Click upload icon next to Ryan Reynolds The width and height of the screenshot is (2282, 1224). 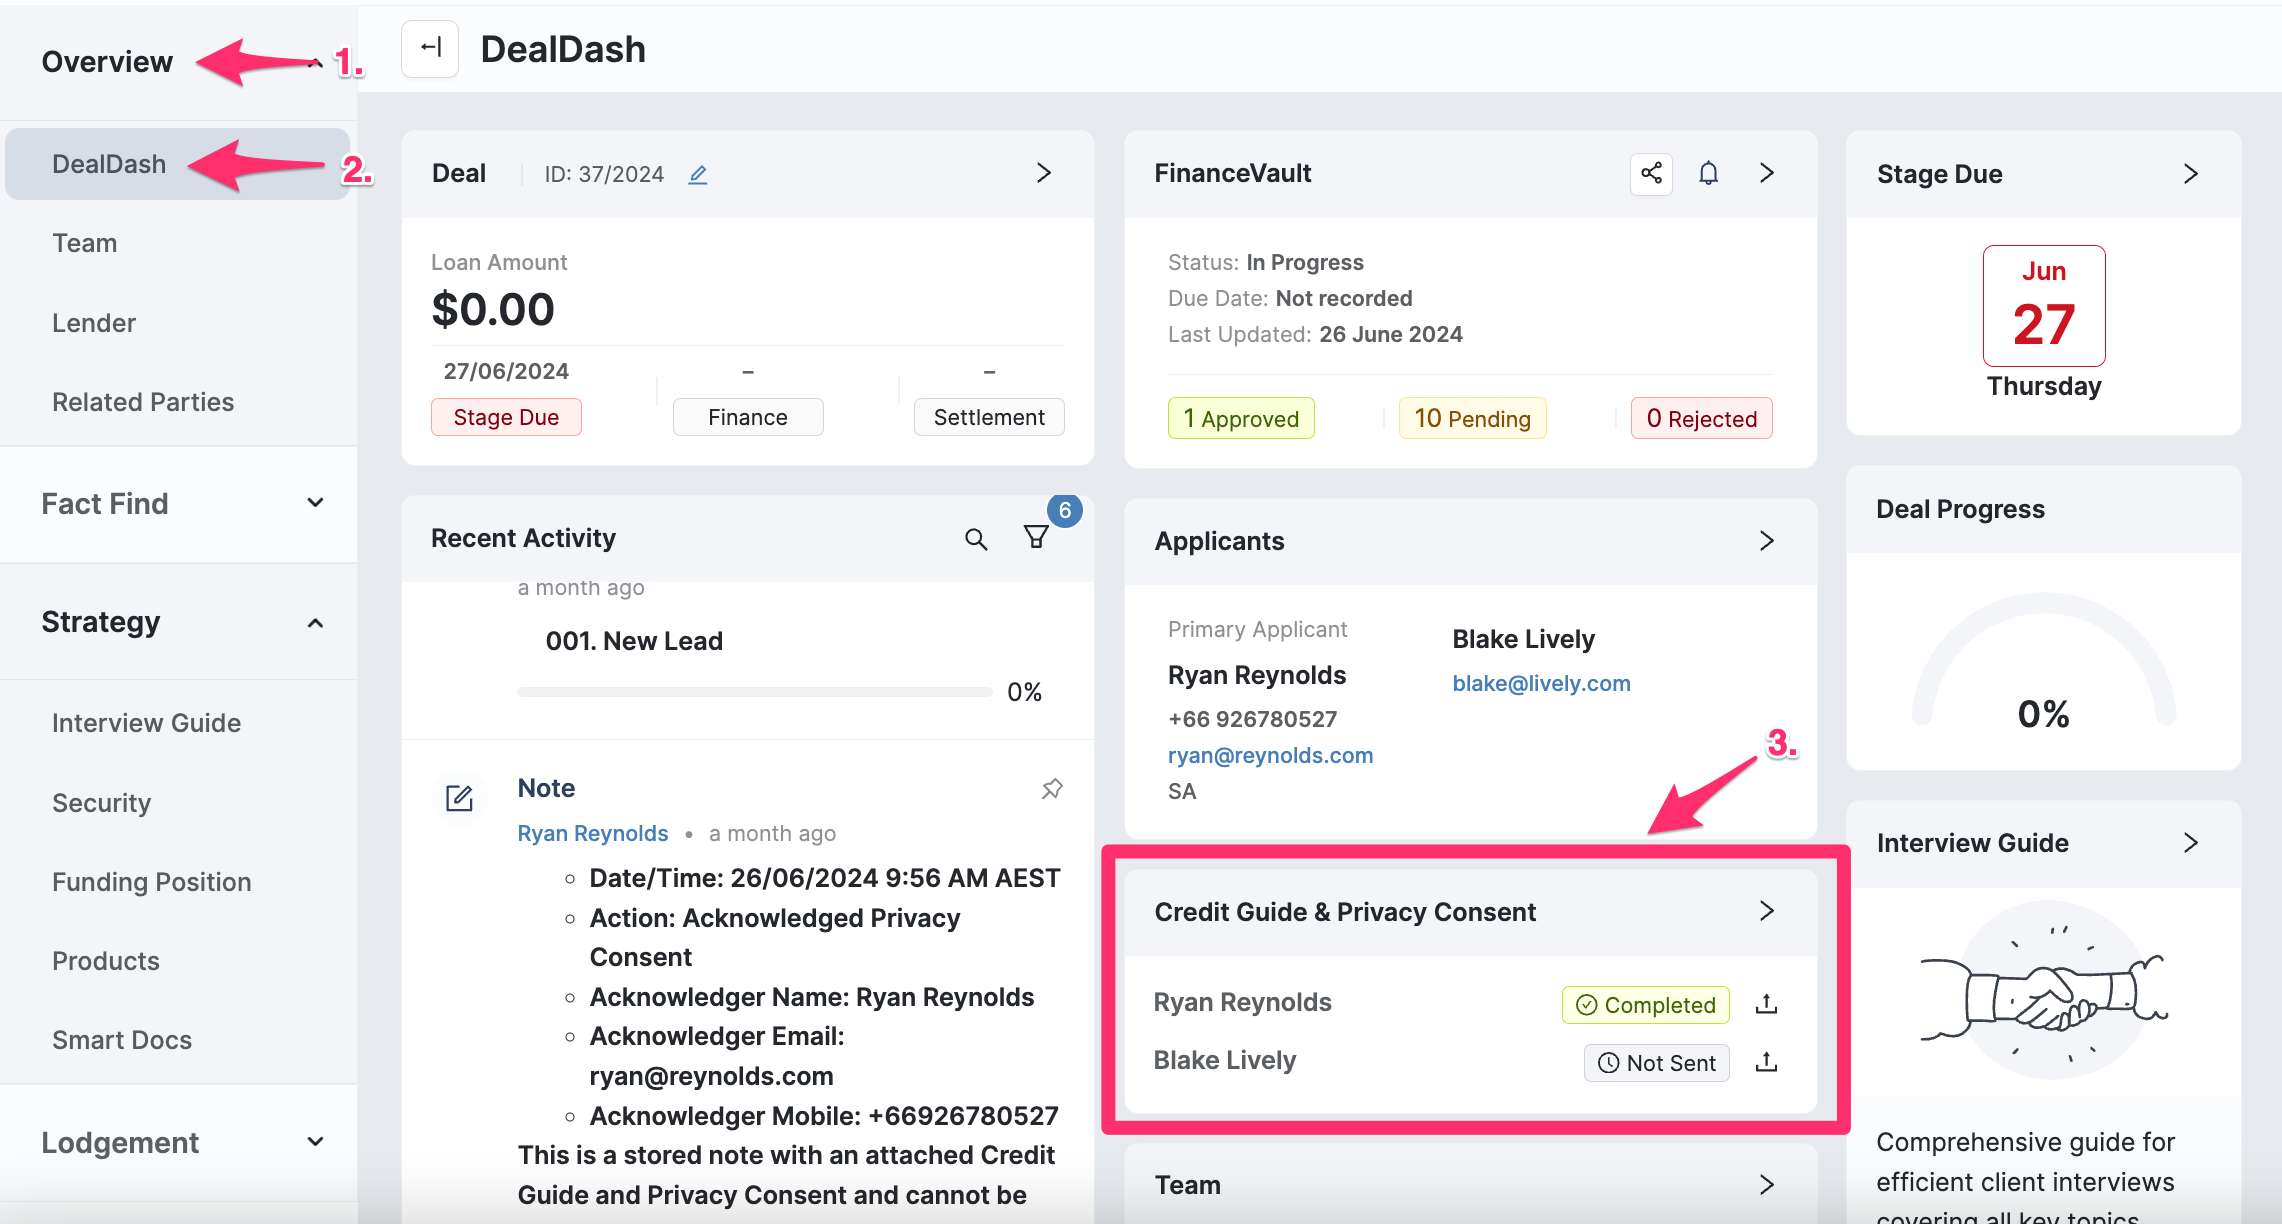click(x=1766, y=1004)
